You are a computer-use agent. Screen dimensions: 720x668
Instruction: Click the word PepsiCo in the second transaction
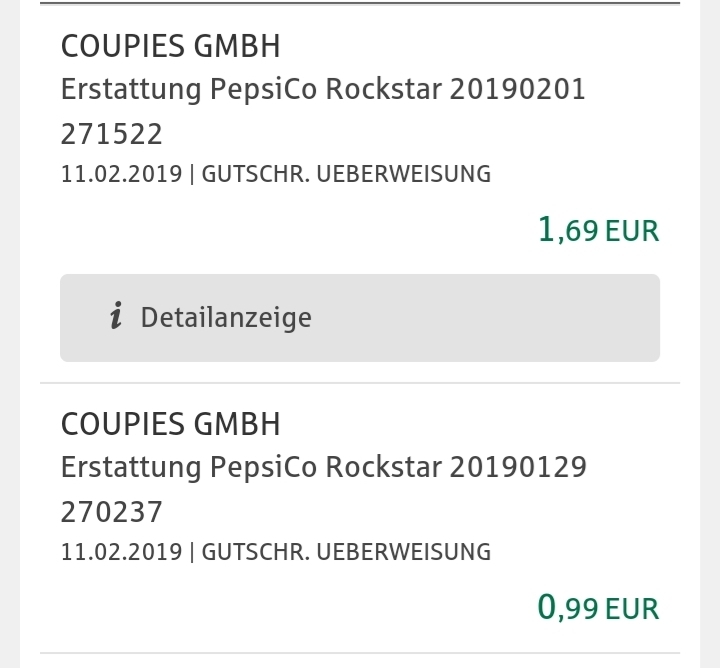(x=264, y=467)
